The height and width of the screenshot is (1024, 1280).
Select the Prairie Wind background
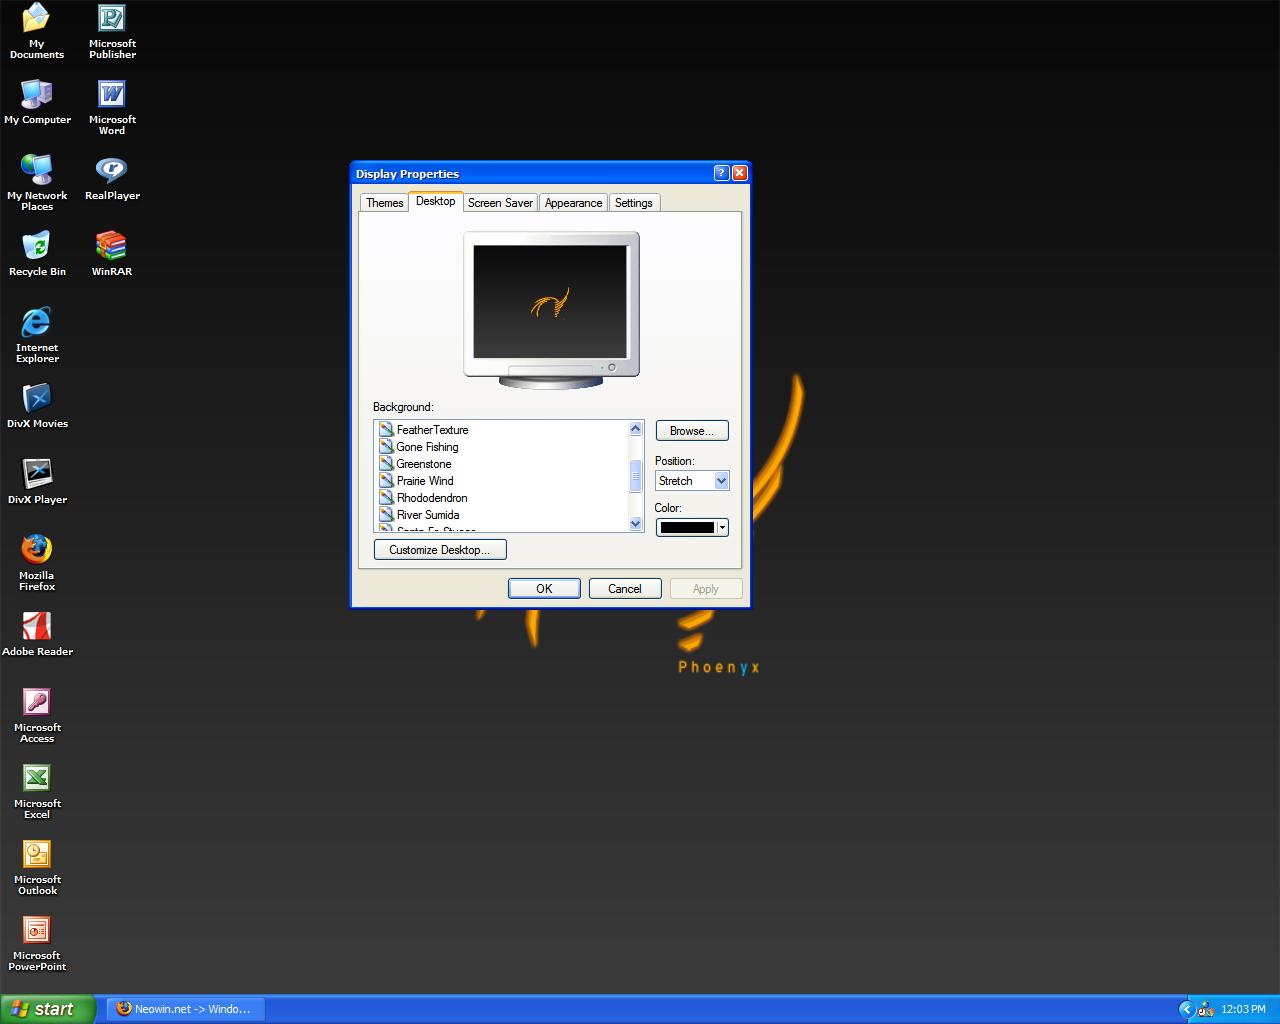click(424, 480)
